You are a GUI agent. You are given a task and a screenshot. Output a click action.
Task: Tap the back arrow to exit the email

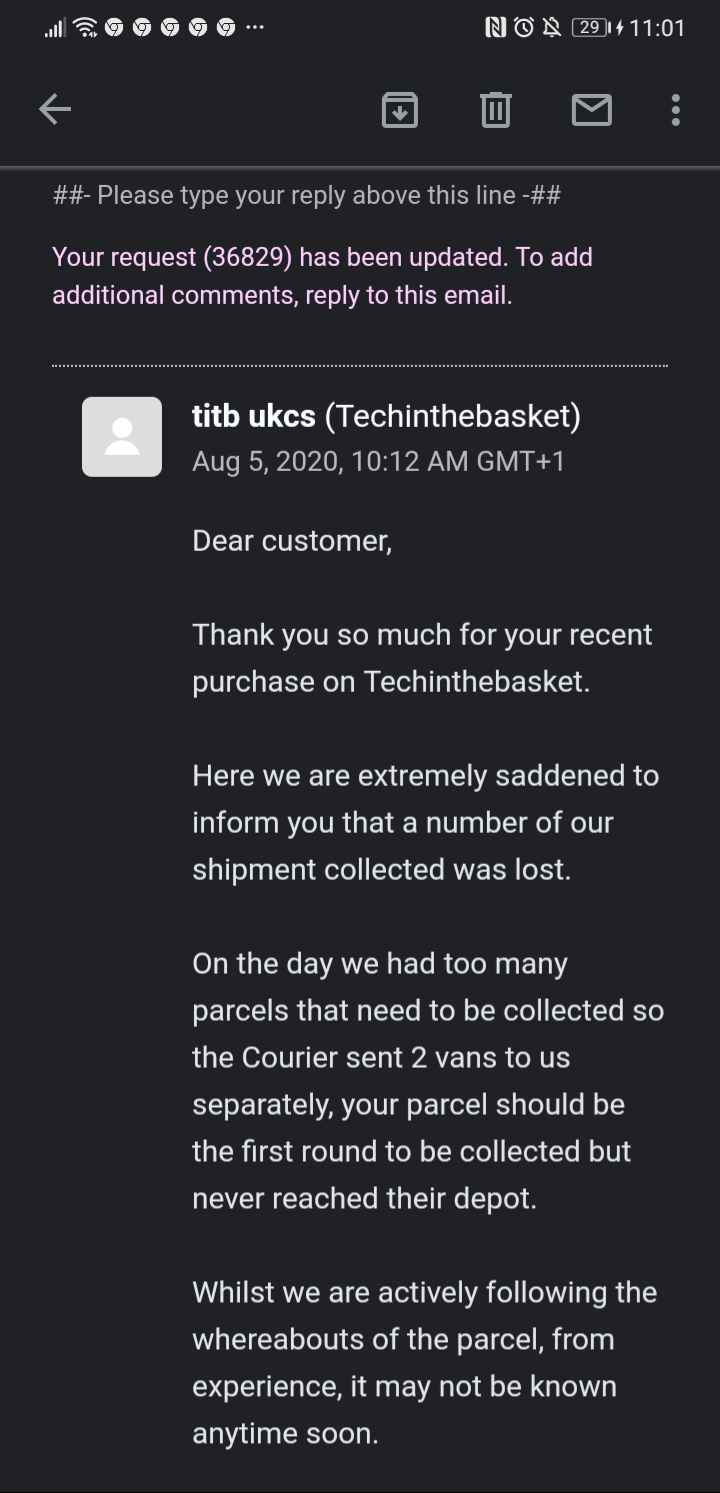(x=55, y=109)
